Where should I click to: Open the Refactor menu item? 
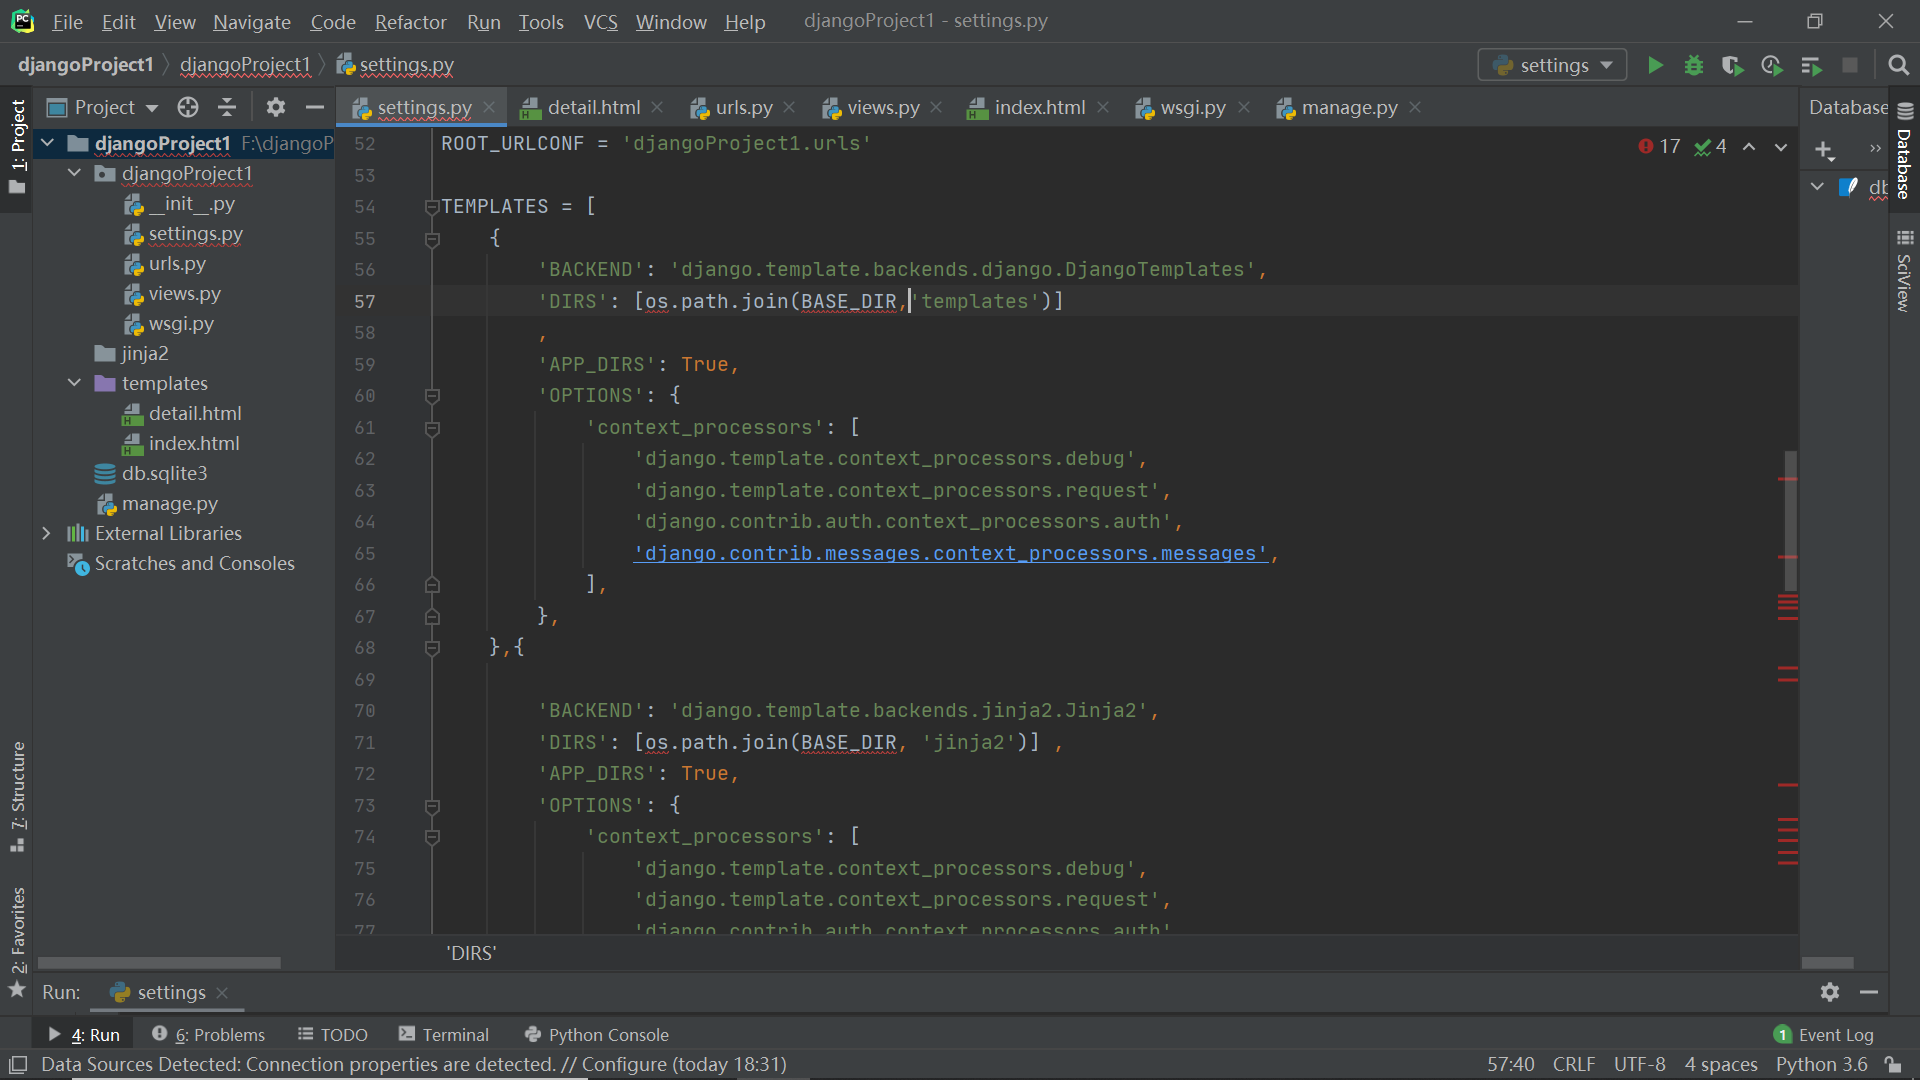click(410, 22)
